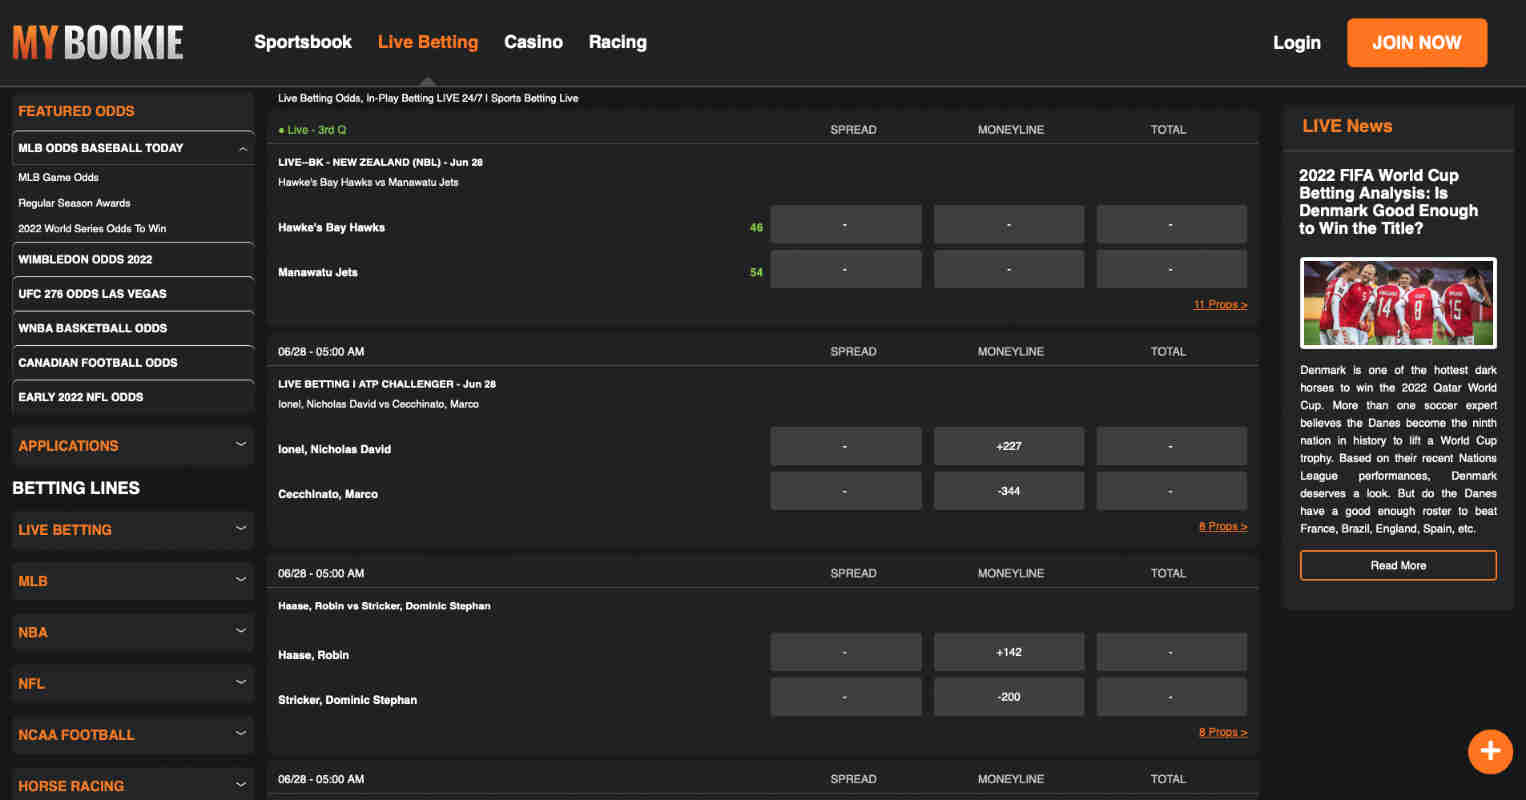Open 8 Props link for Haase vs Stricker

pyautogui.click(x=1223, y=733)
